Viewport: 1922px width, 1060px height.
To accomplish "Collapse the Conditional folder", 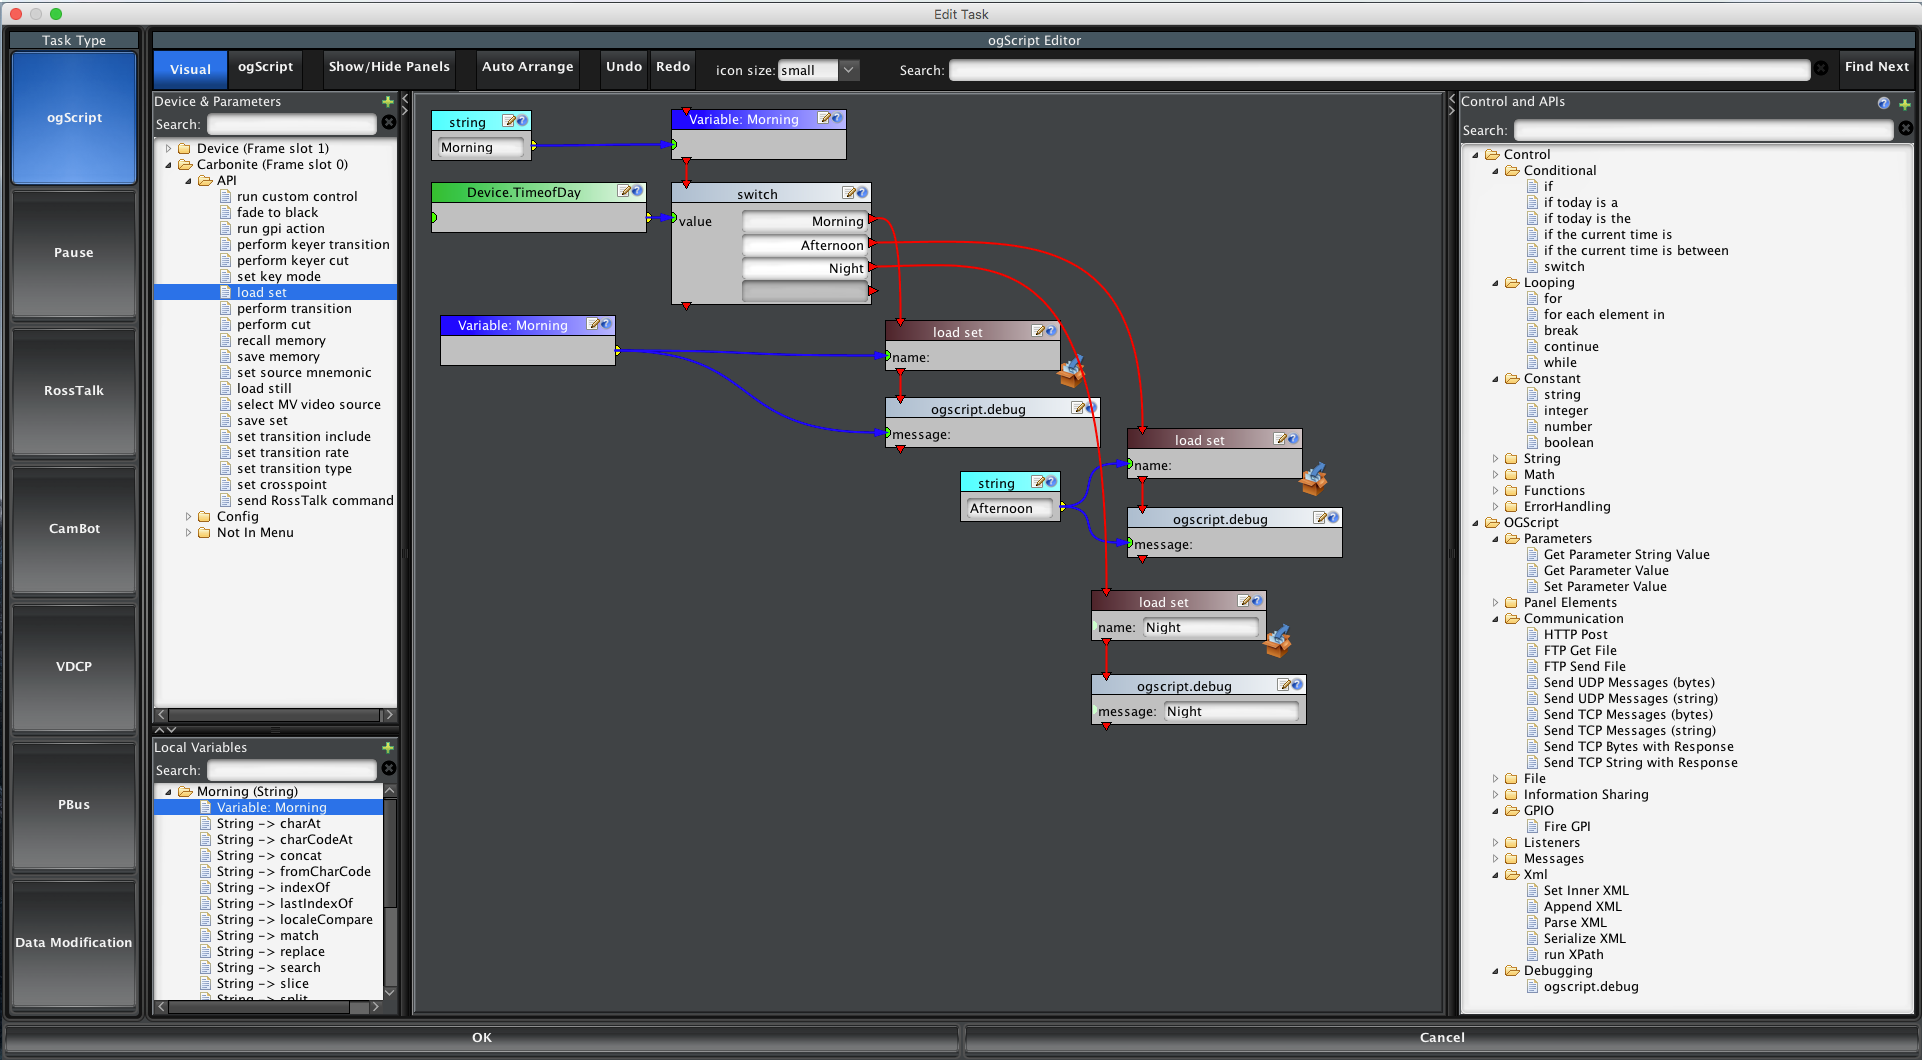I will coord(1495,171).
